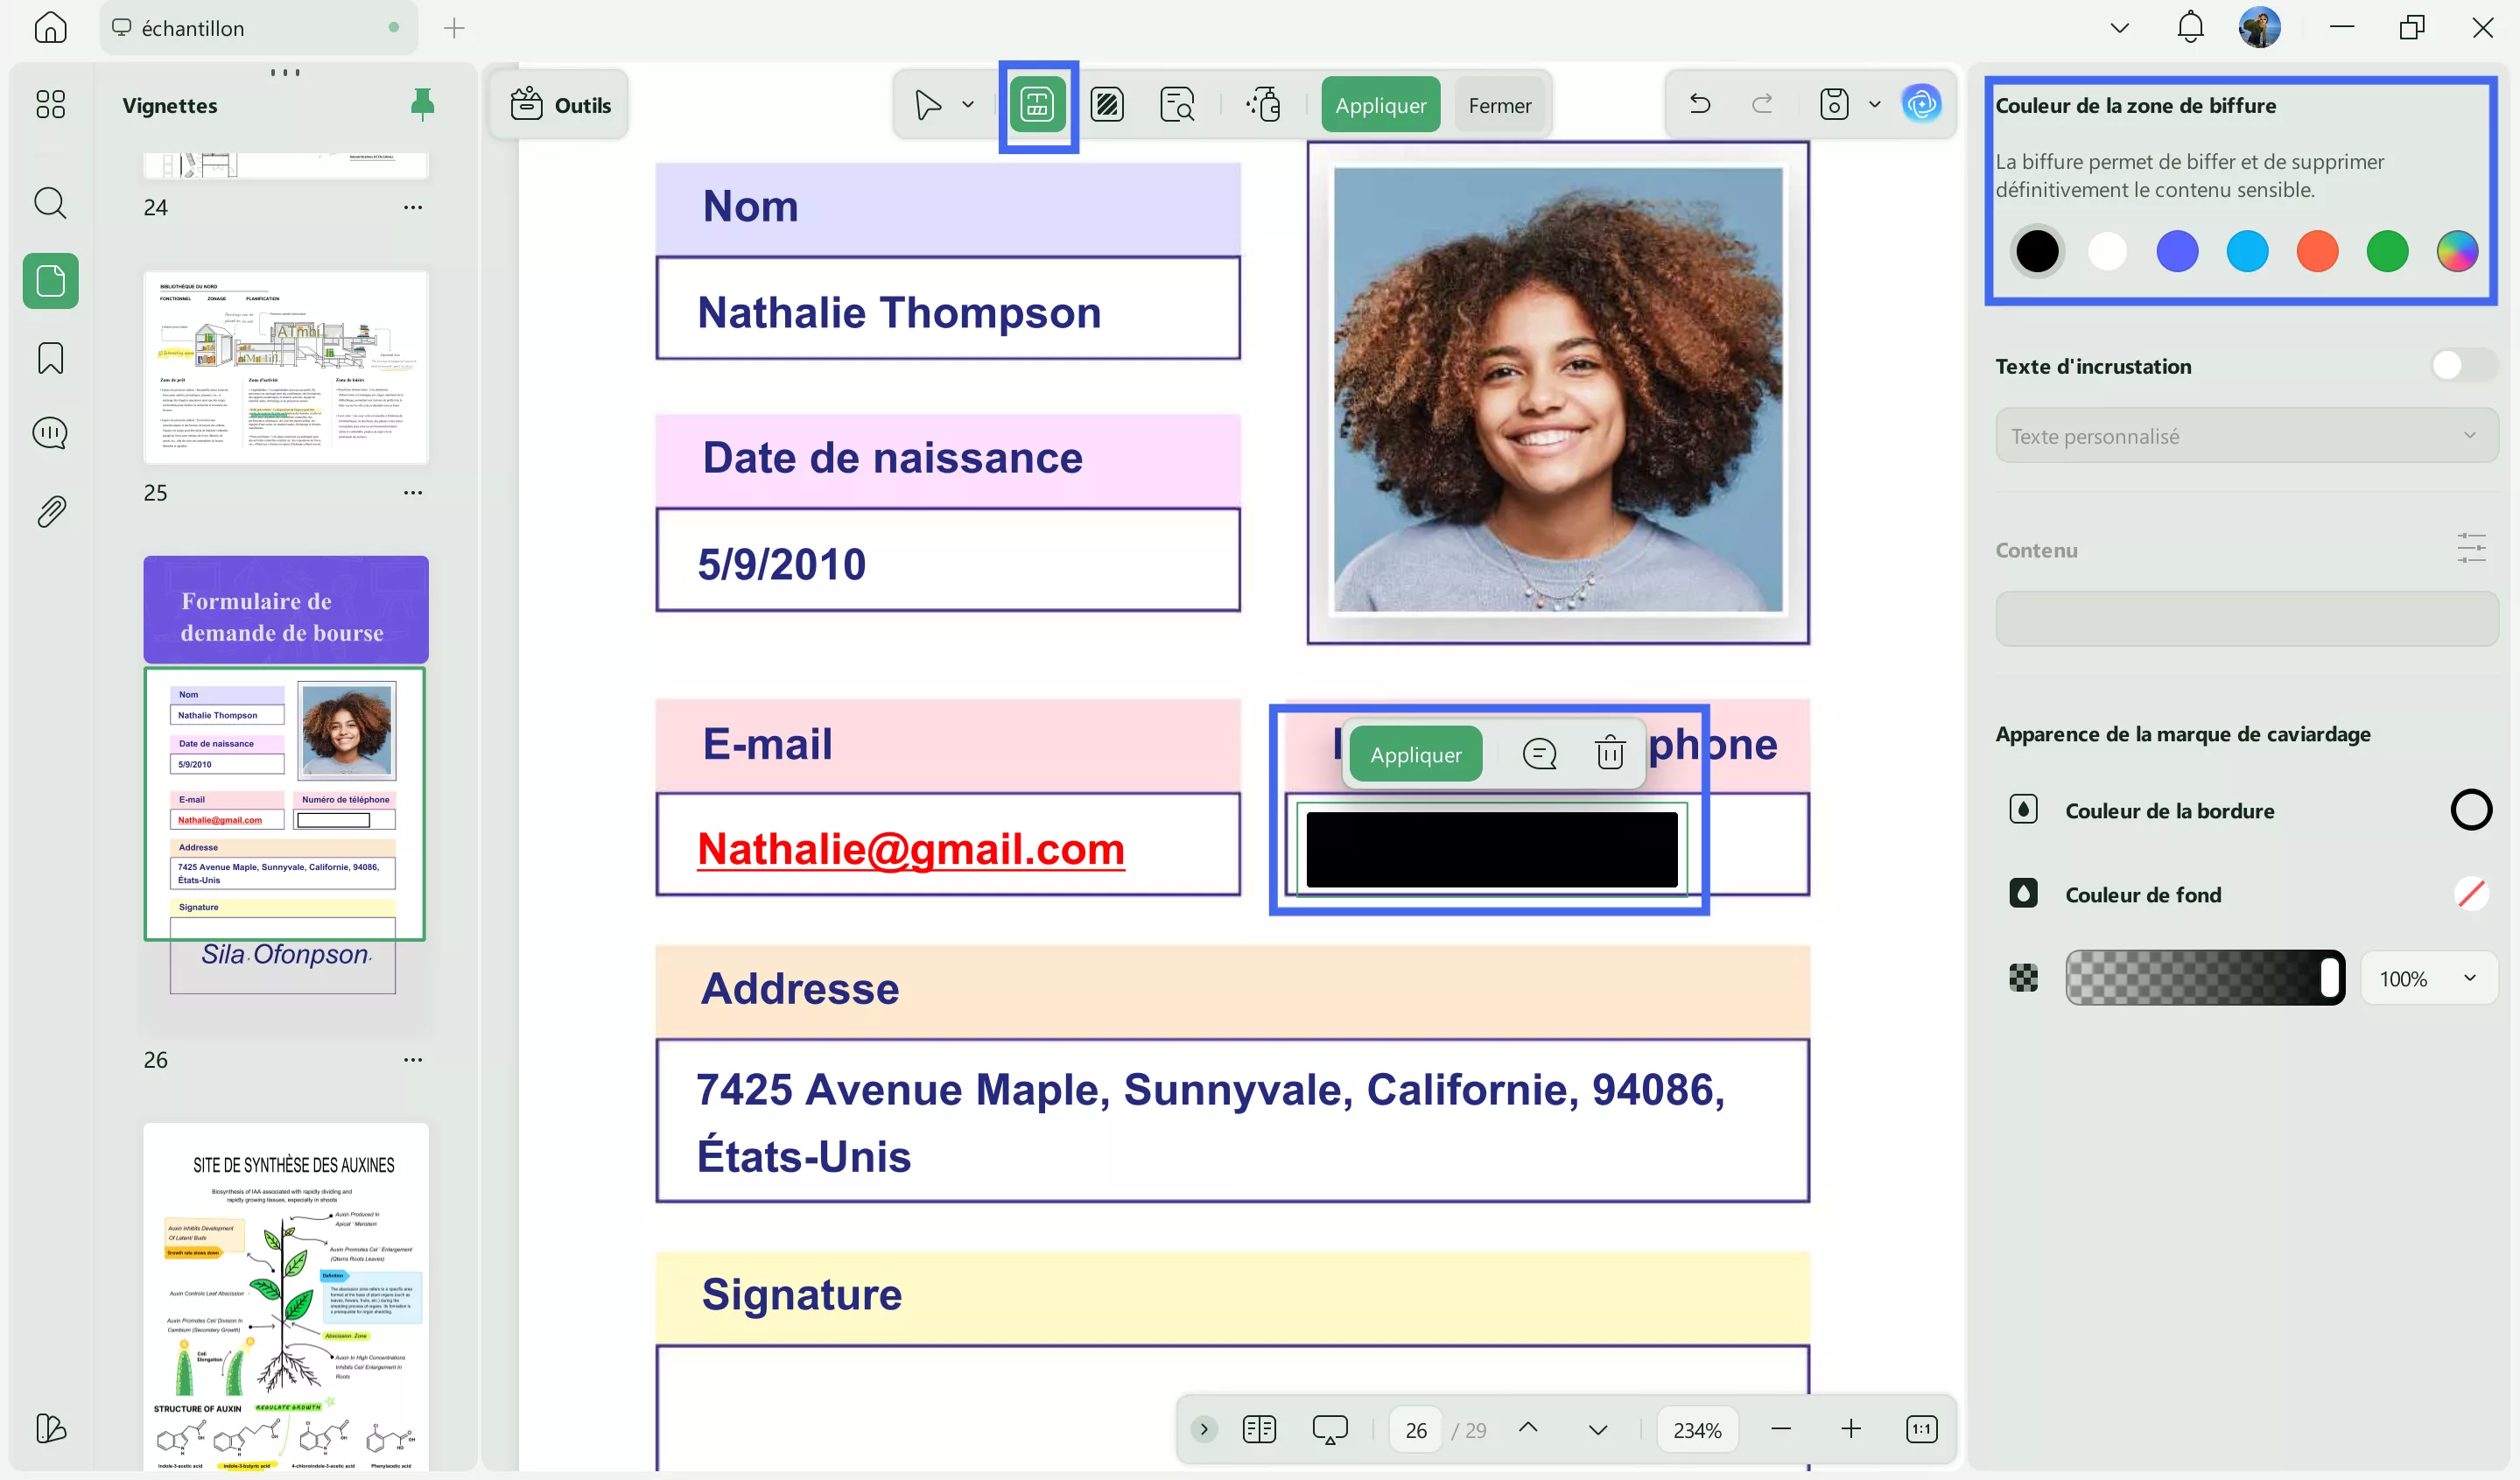Toggle the 1:1 zoom view
Viewport: 2520px width, 1480px height.
1922,1429
